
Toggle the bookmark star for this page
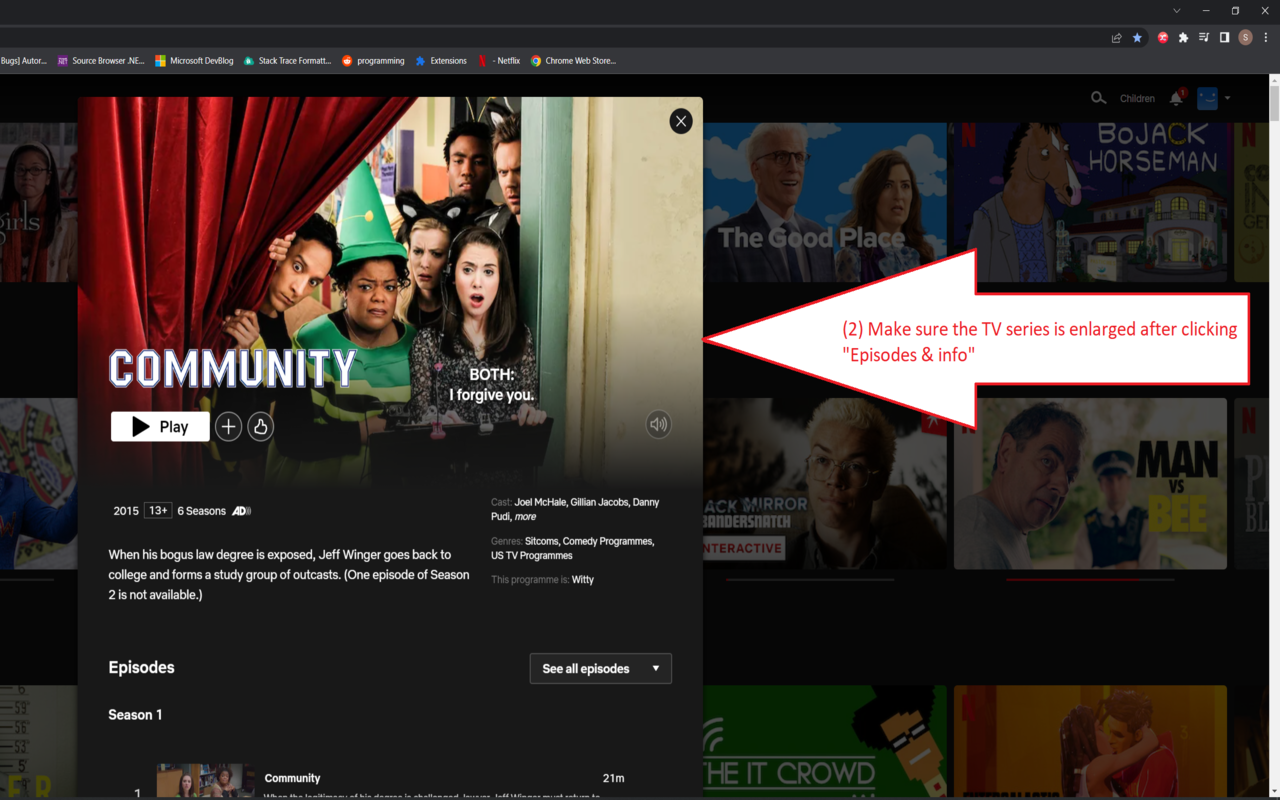[1137, 38]
